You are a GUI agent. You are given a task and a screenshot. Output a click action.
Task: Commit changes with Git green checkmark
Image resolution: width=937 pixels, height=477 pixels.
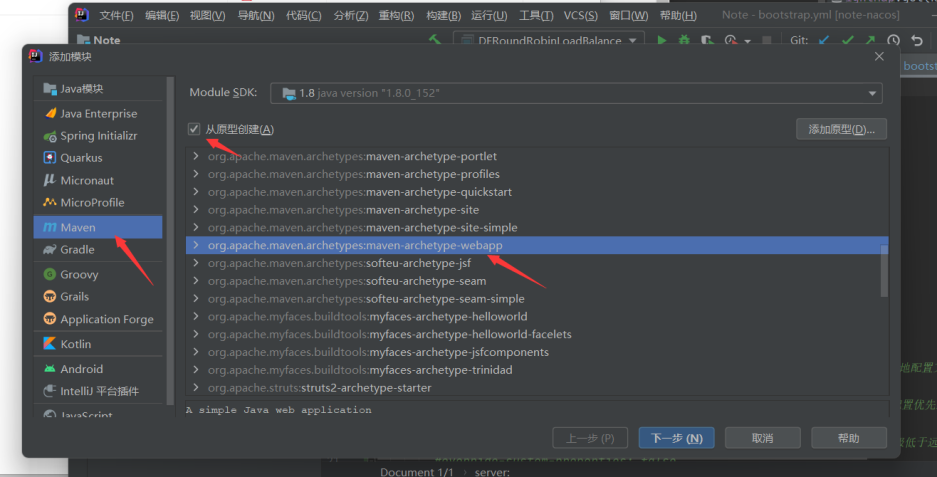tap(847, 40)
